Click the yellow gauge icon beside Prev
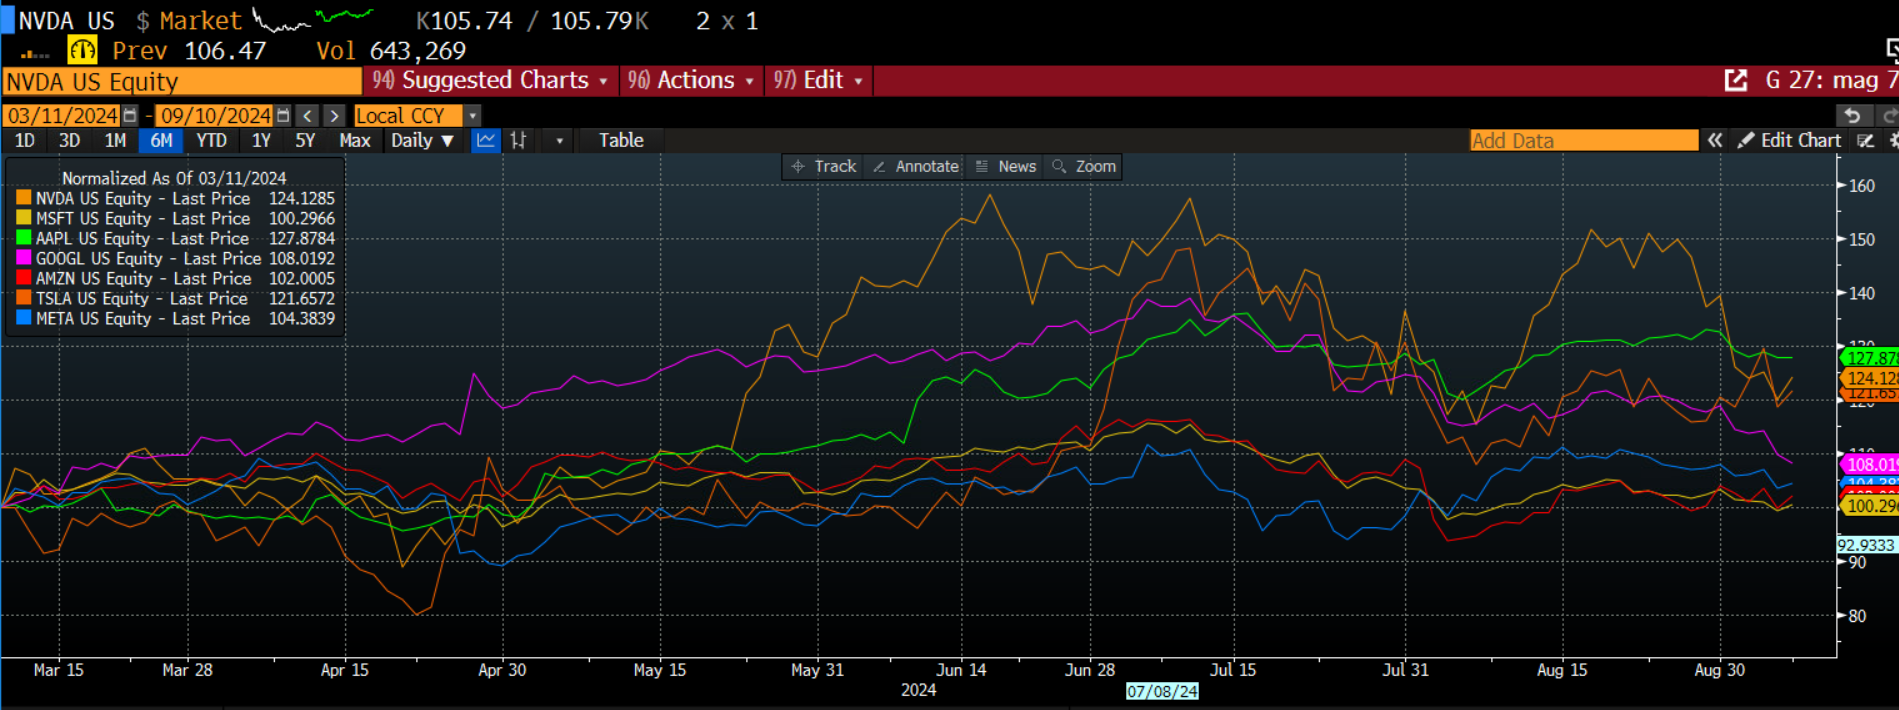The width and height of the screenshot is (1899, 710). point(82,50)
